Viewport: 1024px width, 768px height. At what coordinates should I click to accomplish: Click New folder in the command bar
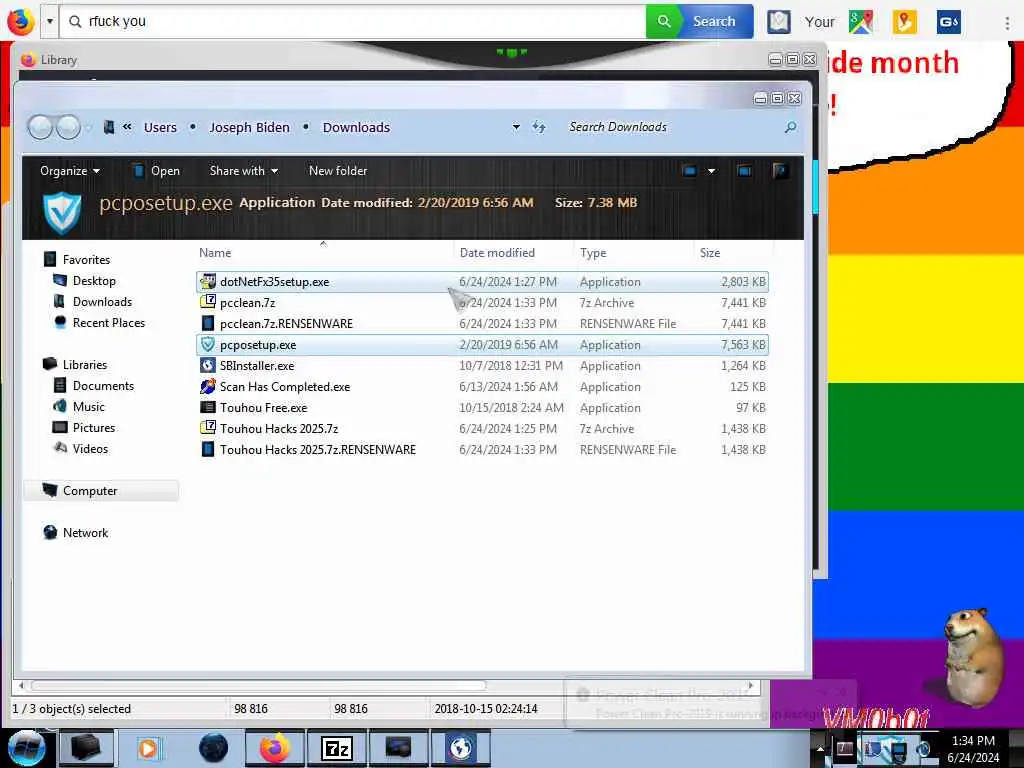[338, 170]
